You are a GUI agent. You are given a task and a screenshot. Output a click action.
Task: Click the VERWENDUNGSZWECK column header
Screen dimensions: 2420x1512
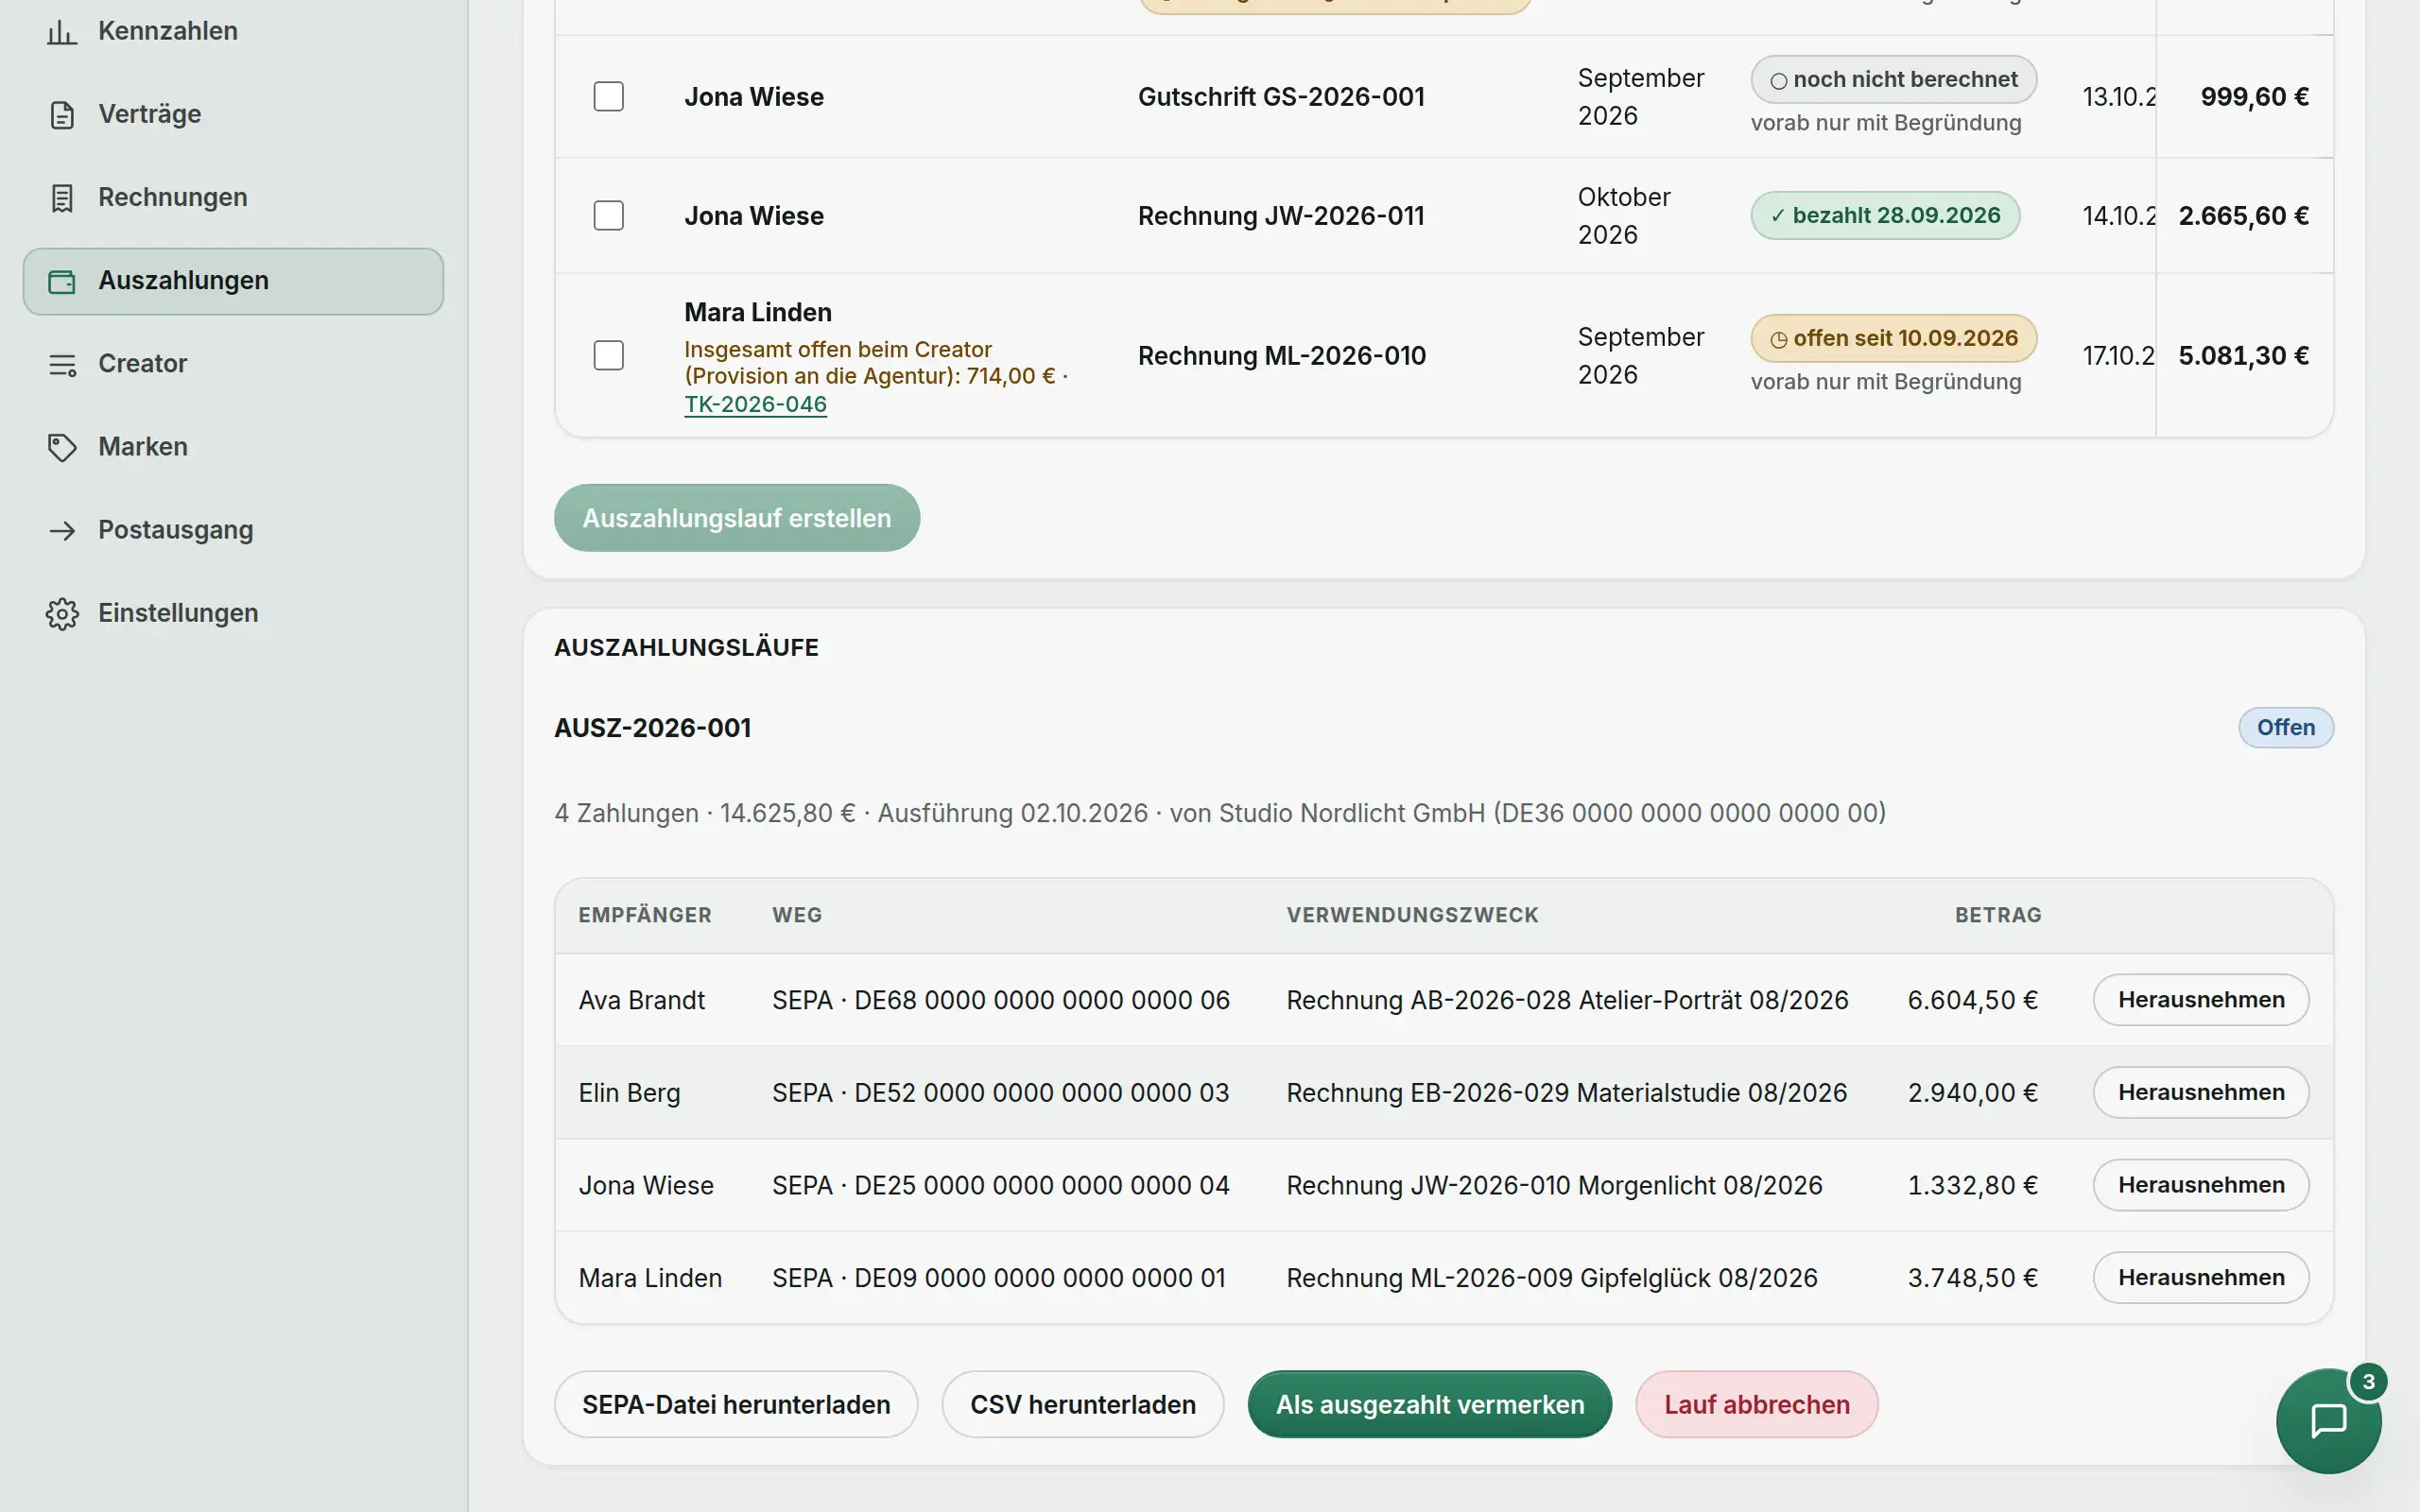1412,915
